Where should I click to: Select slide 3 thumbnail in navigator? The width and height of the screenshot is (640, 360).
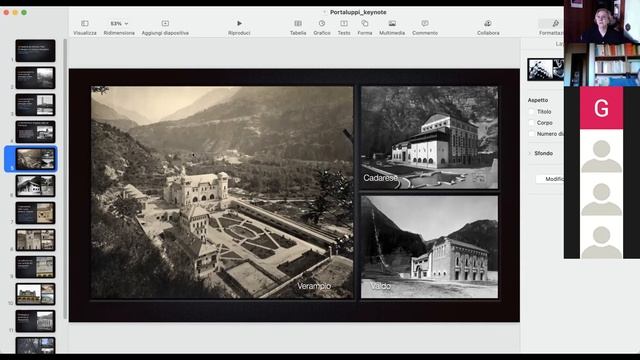pyautogui.click(x=36, y=104)
